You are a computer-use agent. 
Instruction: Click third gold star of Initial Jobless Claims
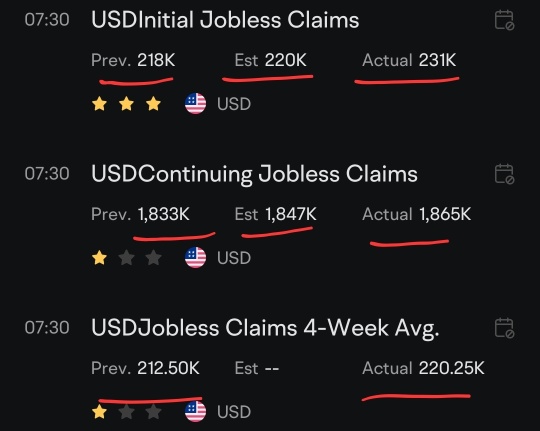point(153,104)
